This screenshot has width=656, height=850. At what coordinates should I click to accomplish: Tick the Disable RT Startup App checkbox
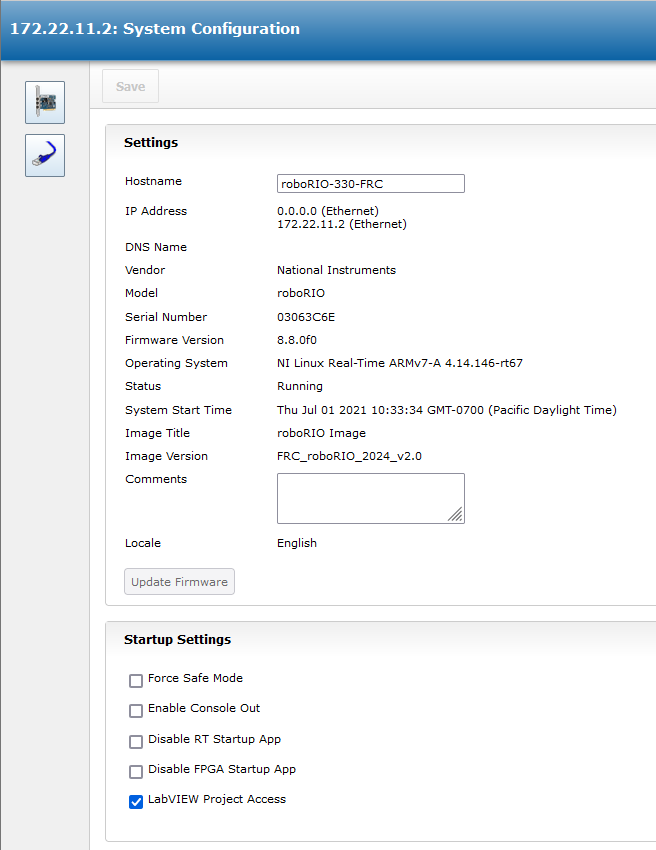(136, 742)
